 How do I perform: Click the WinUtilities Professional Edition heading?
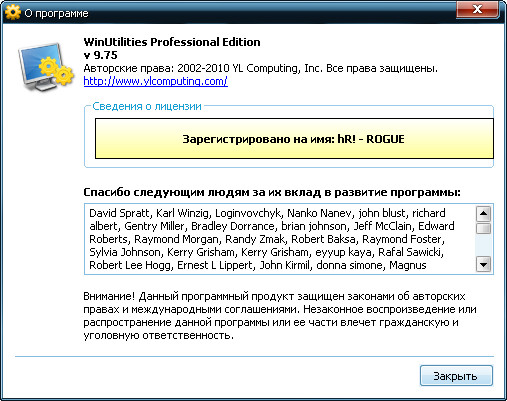click(172, 42)
